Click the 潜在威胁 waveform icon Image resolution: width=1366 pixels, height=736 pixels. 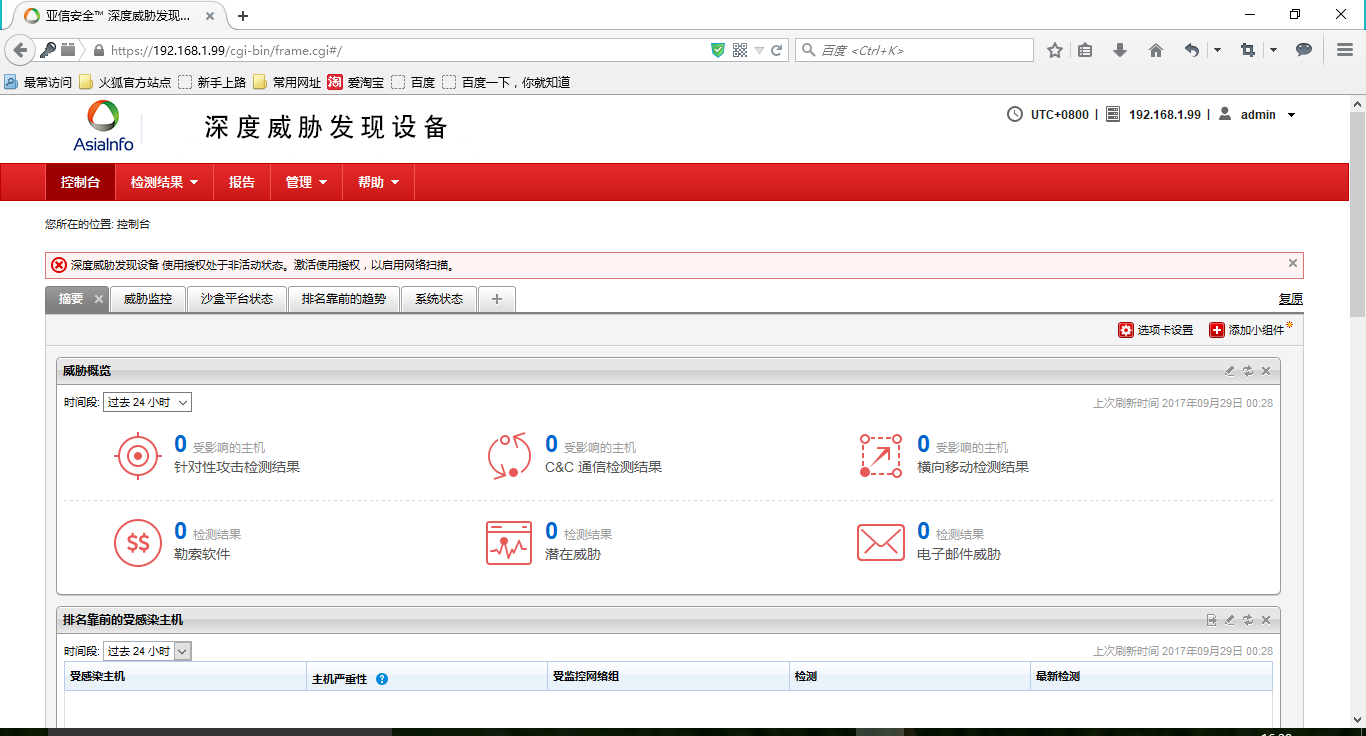(509, 543)
